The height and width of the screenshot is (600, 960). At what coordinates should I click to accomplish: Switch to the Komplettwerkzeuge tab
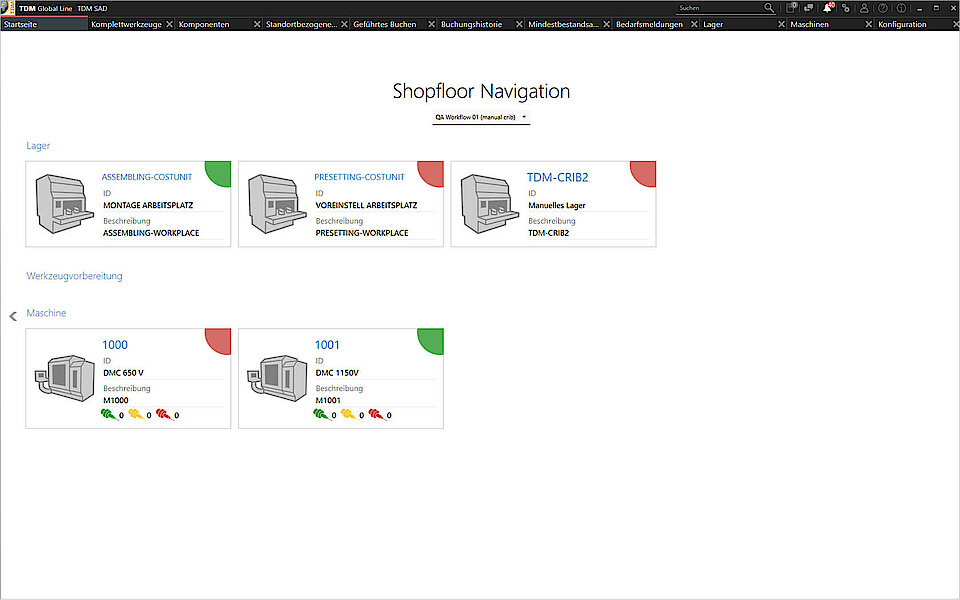pos(125,24)
